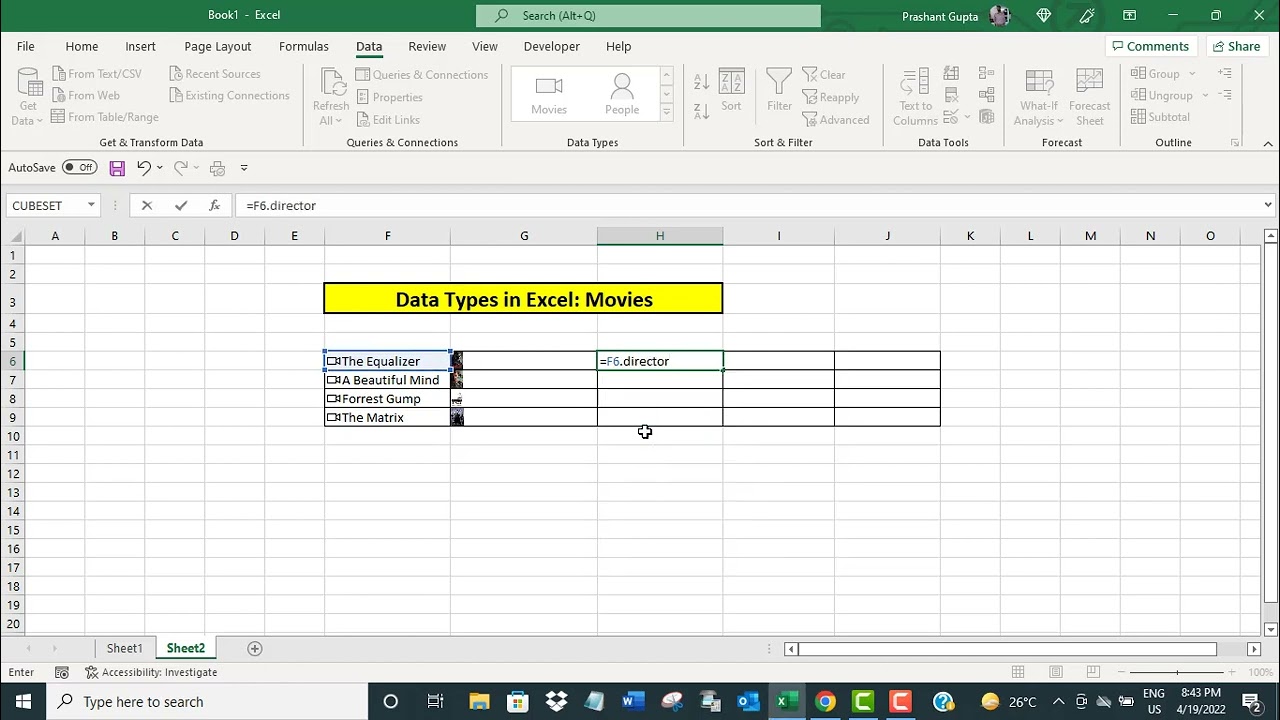The image size is (1280, 720).
Task: Select cell with The Matrix
Action: coord(387,417)
